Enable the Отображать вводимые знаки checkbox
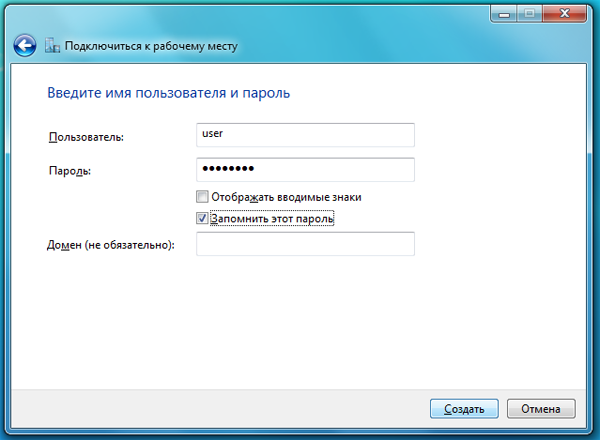The image size is (600, 440). click(202, 197)
